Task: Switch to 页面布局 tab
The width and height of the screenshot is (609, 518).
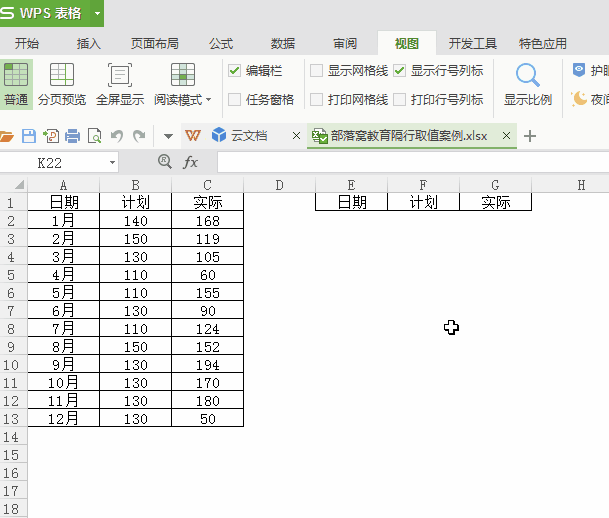Action: coord(155,43)
